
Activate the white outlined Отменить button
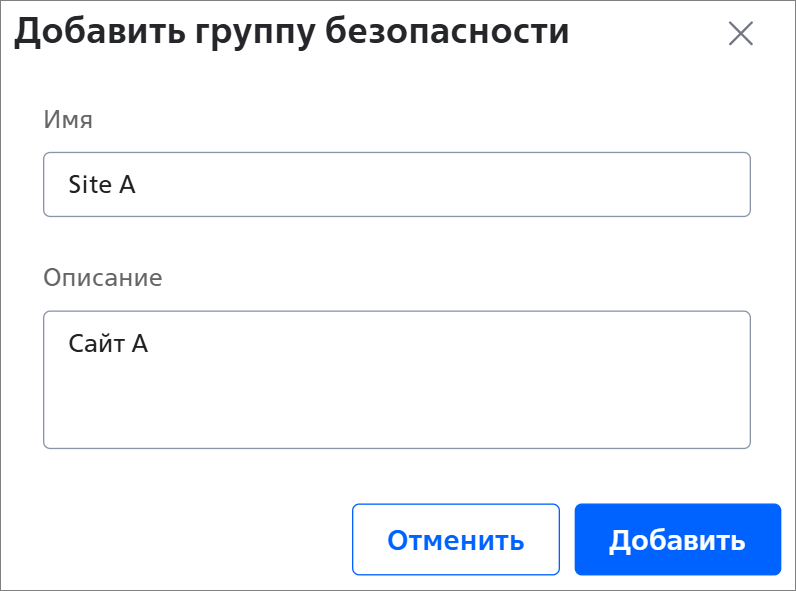pos(455,539)
